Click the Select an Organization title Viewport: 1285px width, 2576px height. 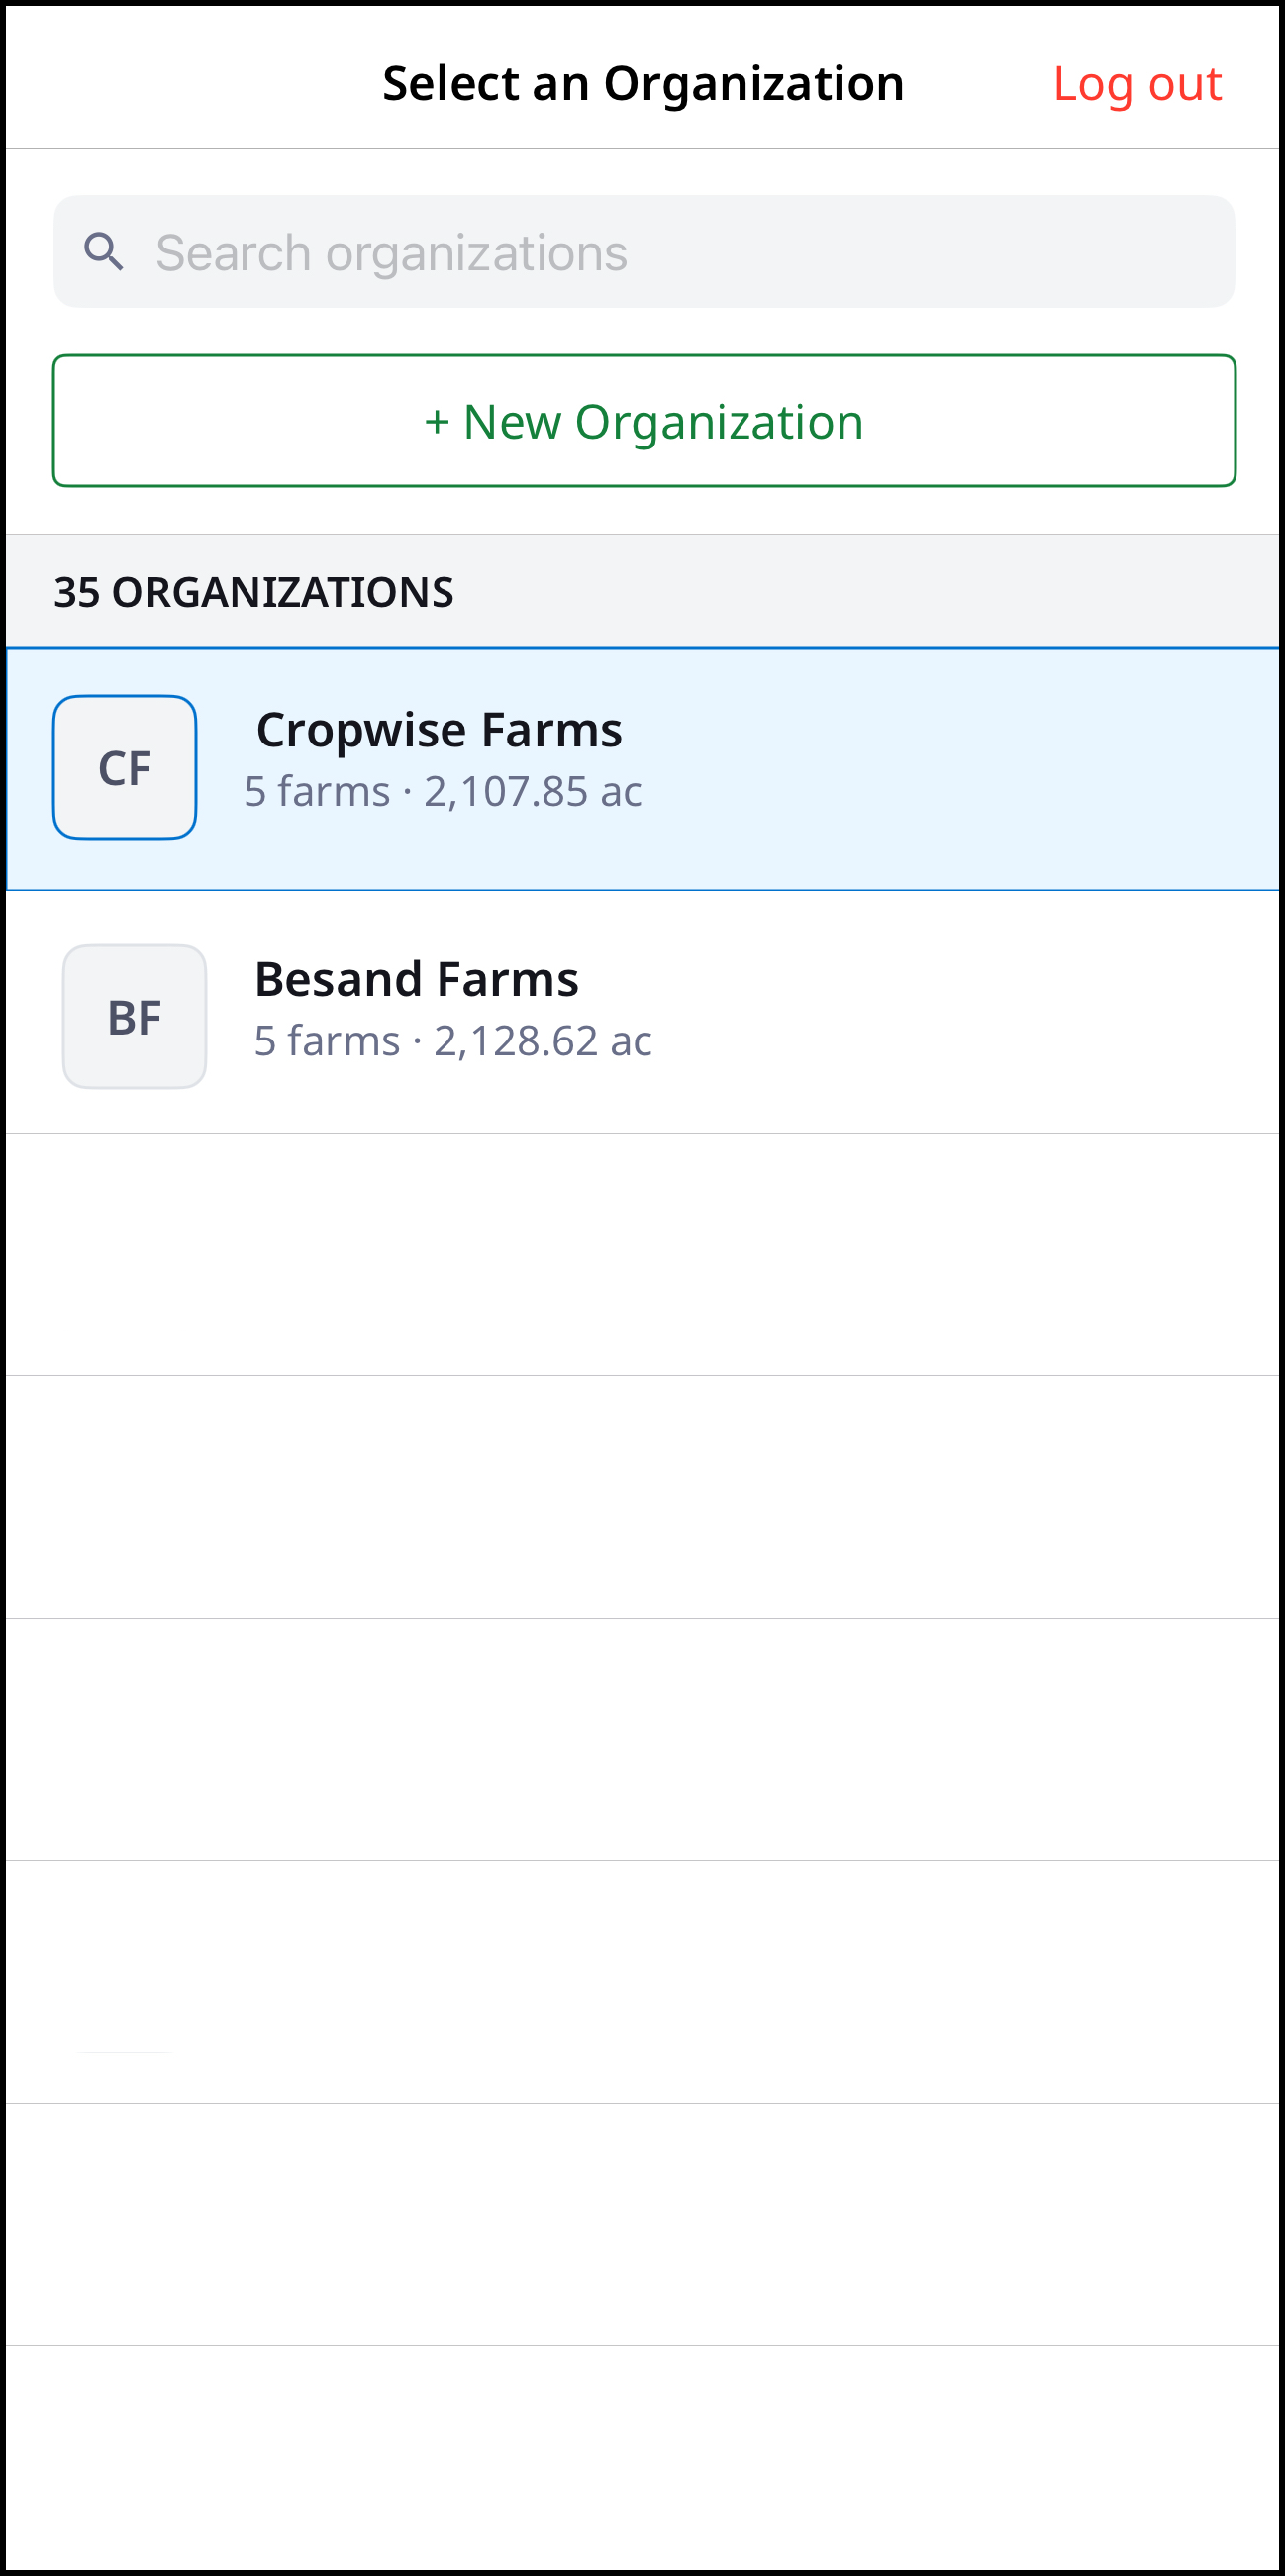click(643, 84)
